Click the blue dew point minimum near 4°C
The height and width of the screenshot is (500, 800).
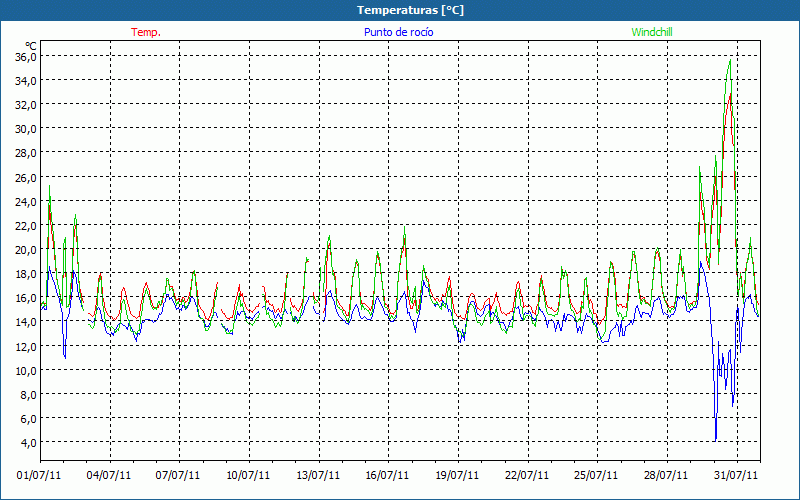coord(716,440)
